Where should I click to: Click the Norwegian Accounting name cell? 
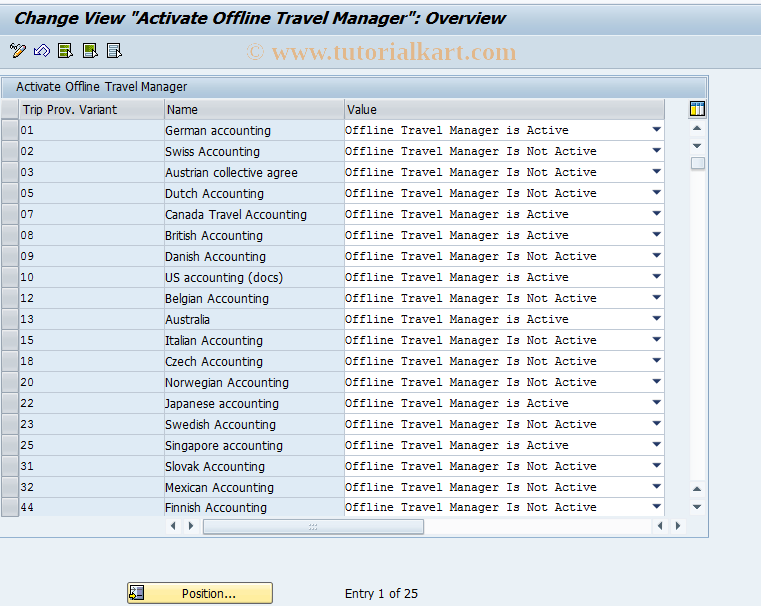(254, 382)
